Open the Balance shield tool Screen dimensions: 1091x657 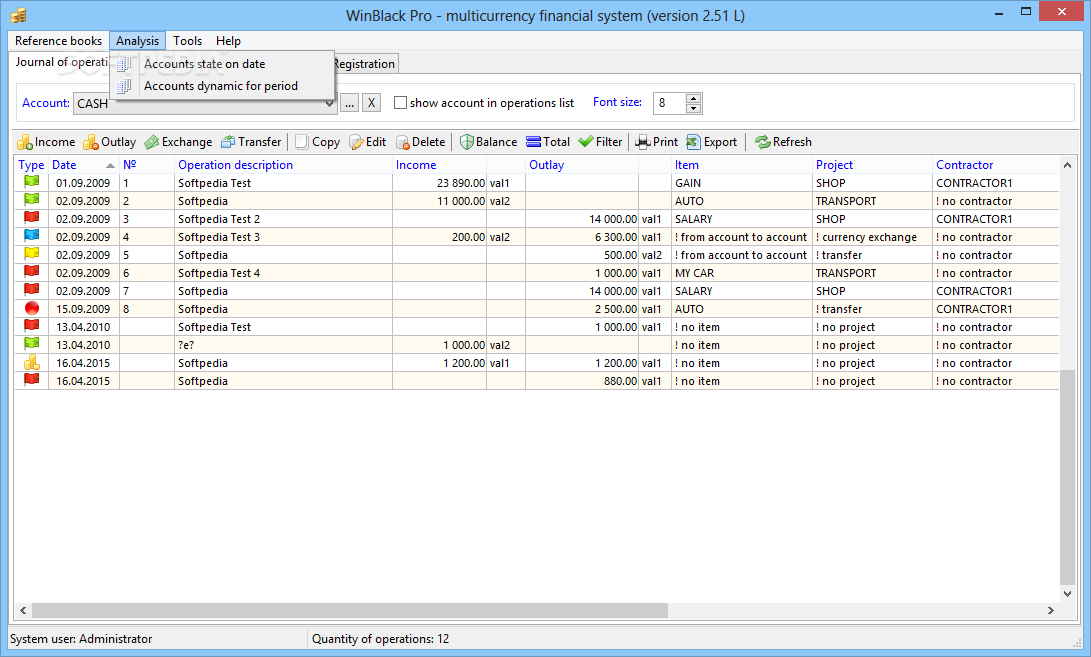[x=488, y=142]
